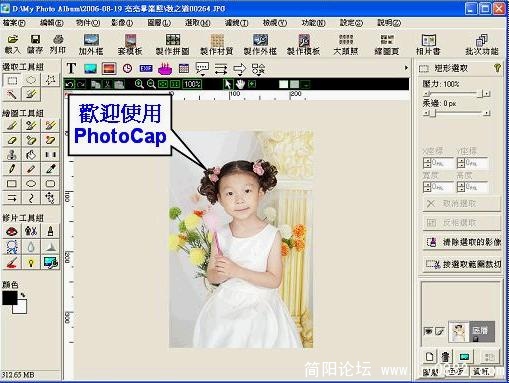Click the calendar object icon
The width and height of the screenshot is (509, 383).
184,69
